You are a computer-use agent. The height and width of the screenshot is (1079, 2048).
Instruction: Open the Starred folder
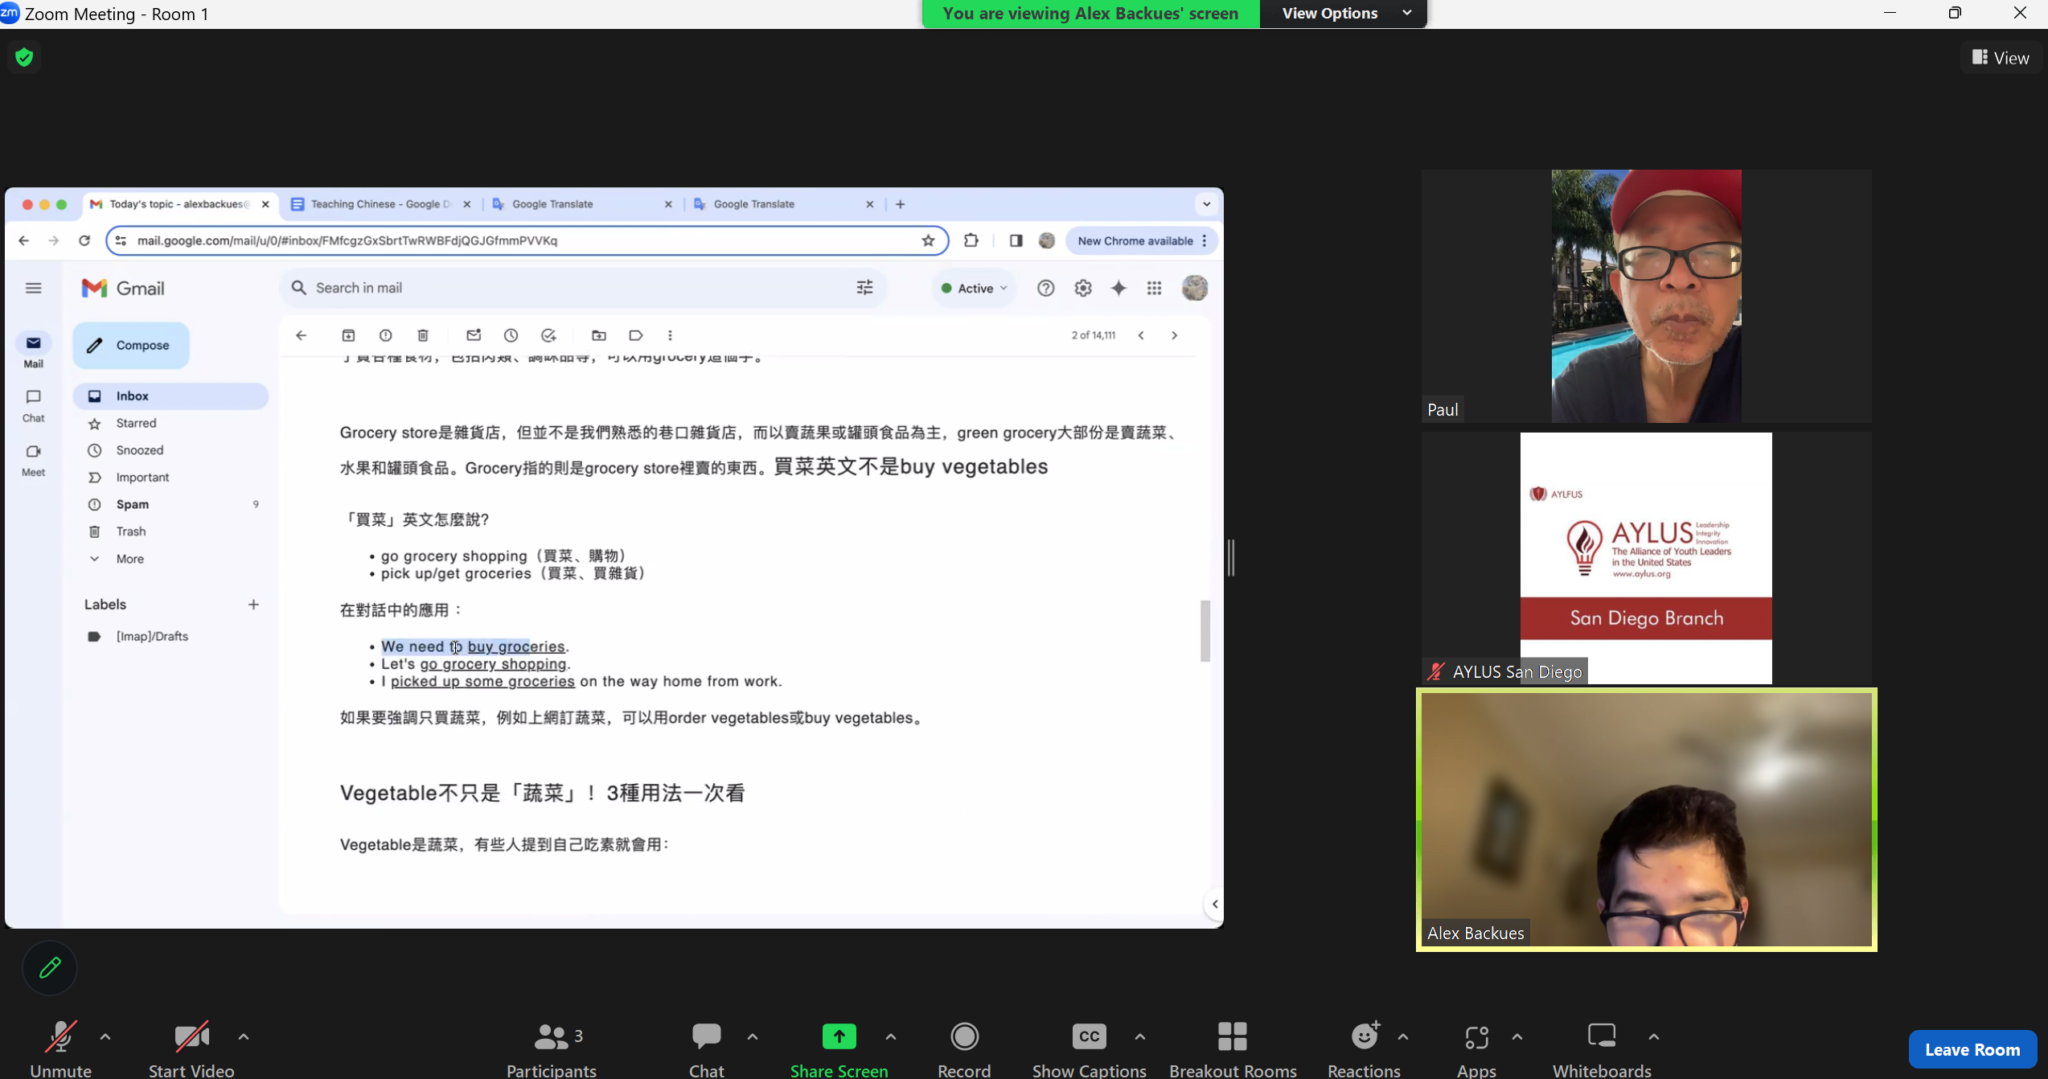[171, 423]
